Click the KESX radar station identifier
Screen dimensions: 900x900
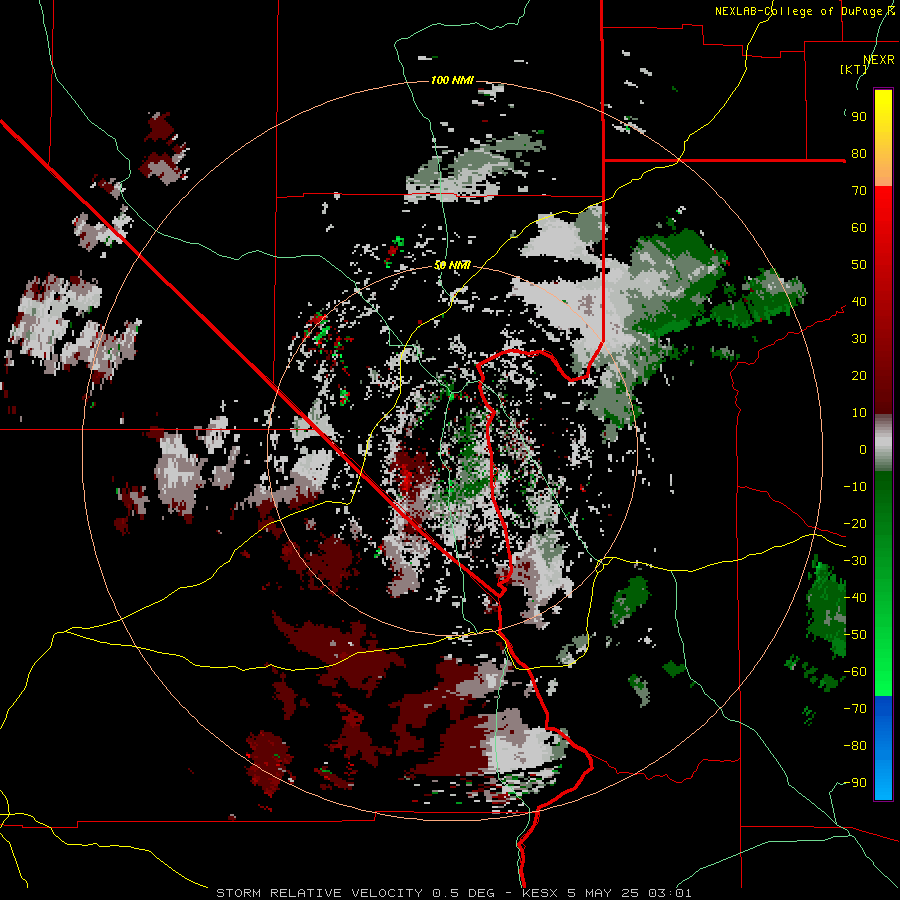coord(541,893)
